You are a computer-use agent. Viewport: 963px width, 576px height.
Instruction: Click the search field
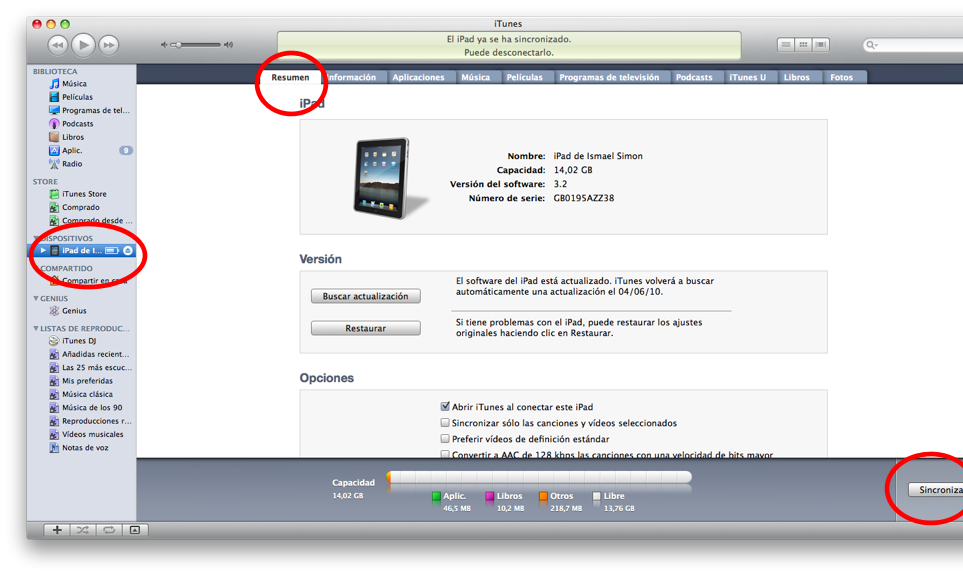(x=912, y=45)
